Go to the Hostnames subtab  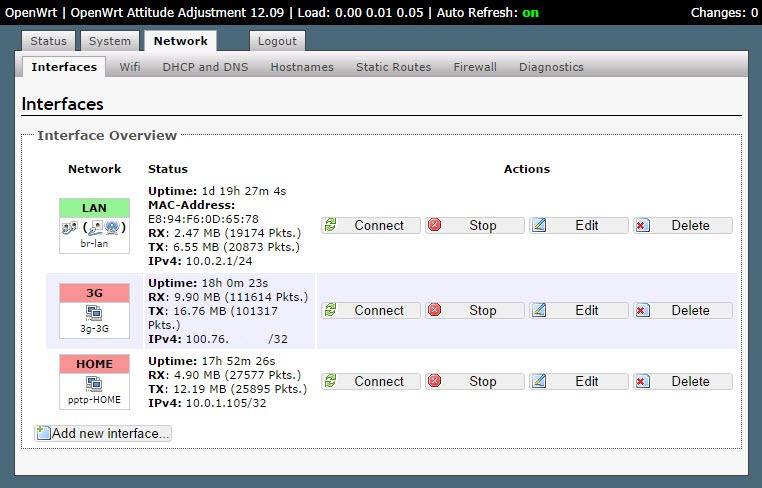[302, 67]
